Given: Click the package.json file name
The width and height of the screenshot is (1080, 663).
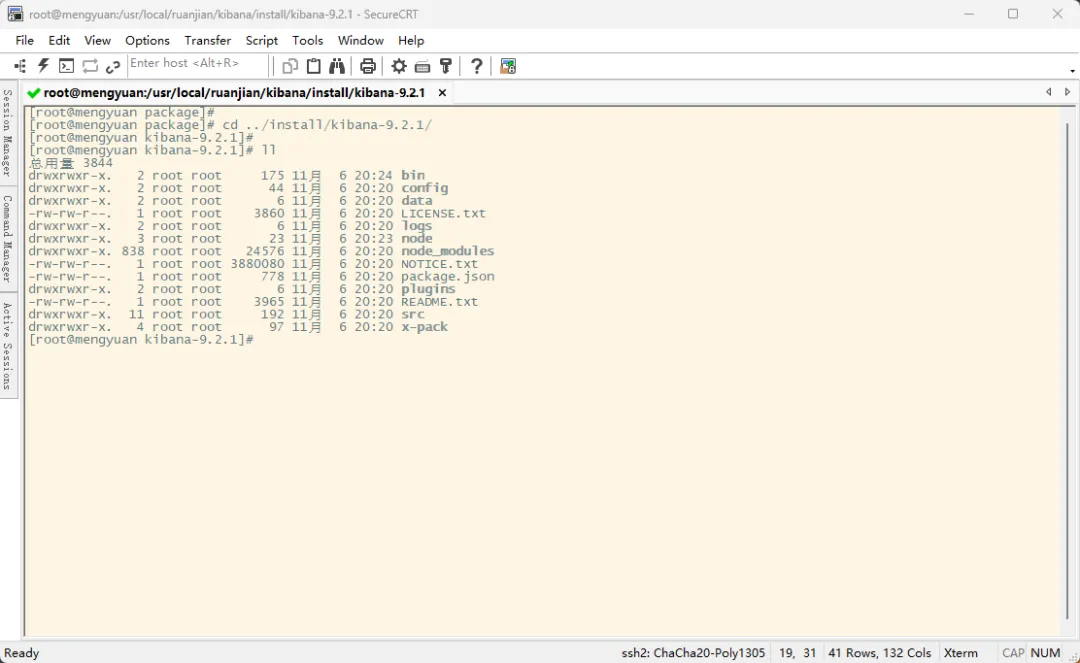Looking at the screenshot, I should pyautogui.click(x=448, y=276).
